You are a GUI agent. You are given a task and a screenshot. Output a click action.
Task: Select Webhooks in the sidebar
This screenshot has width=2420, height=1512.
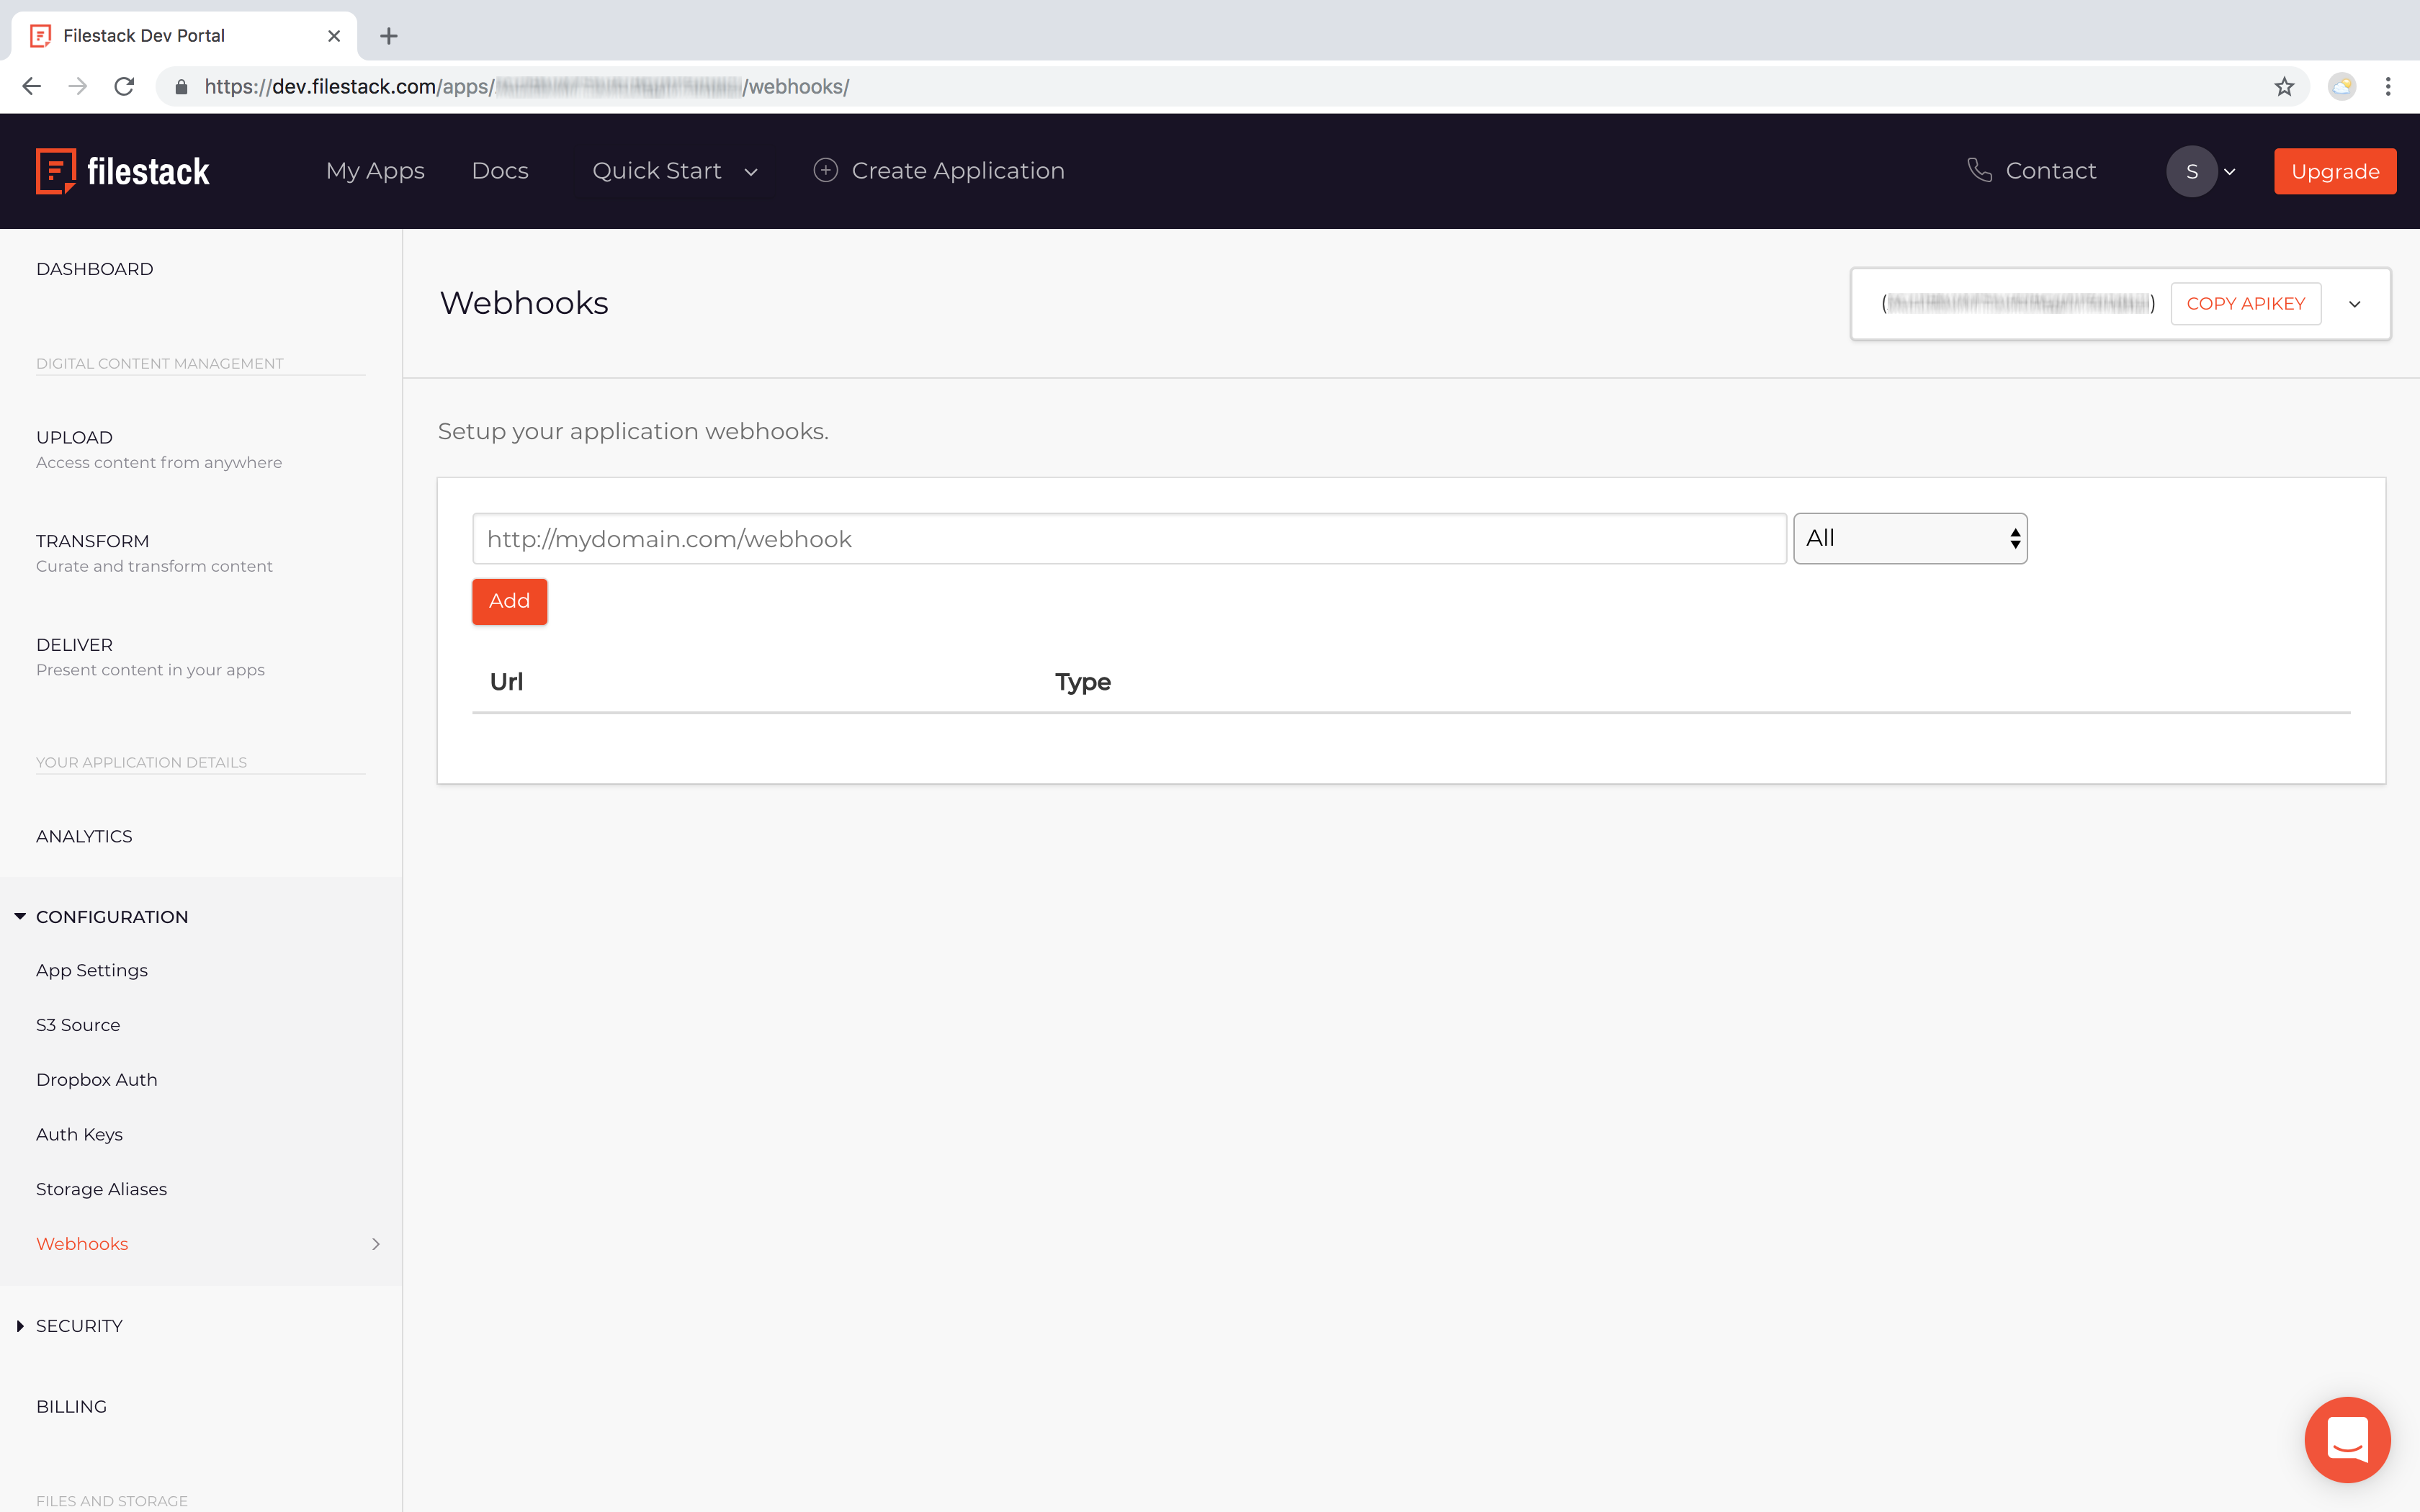[x=82, y=1244]
